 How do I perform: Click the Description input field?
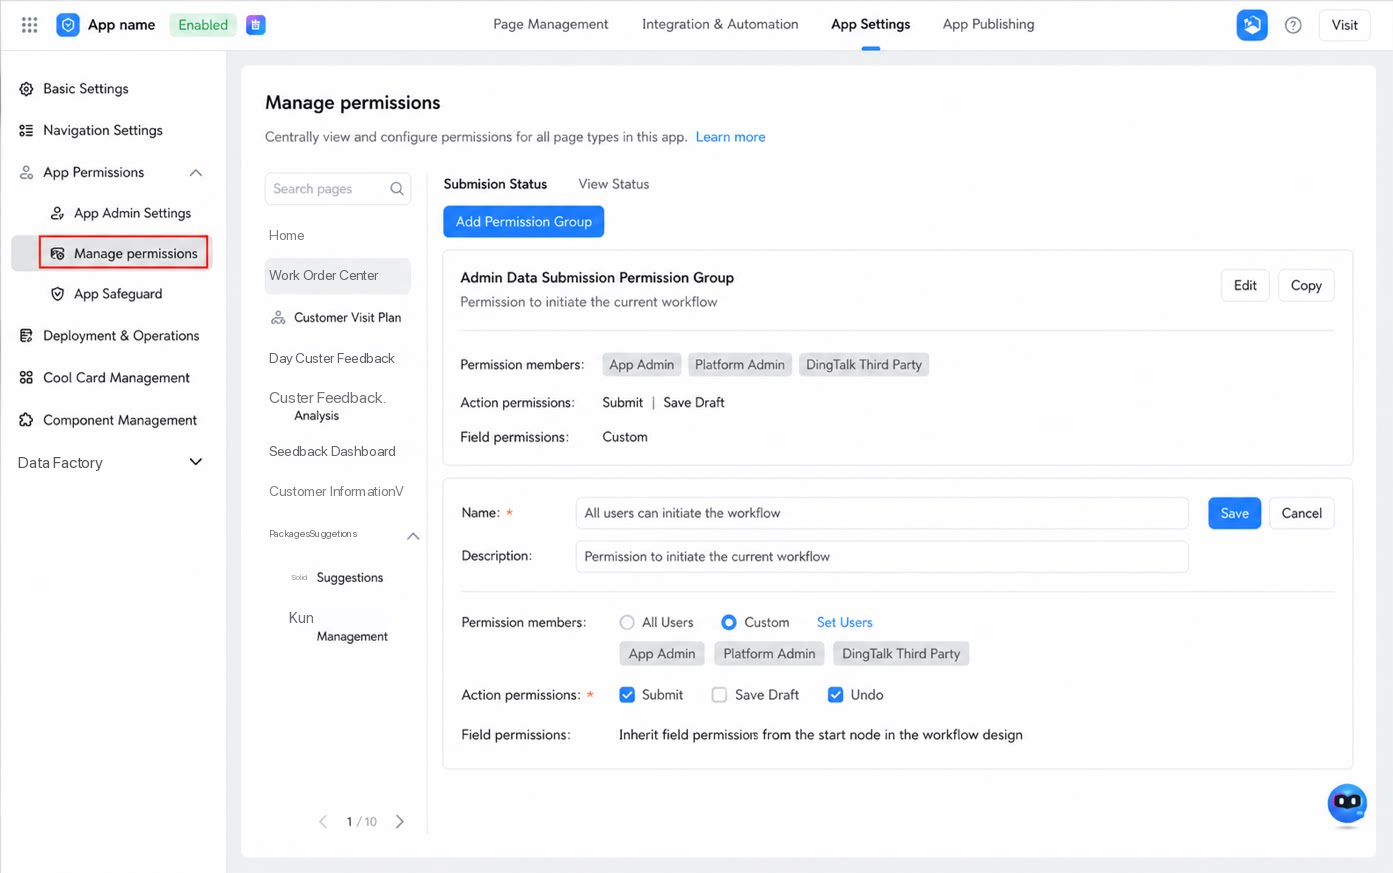tap(882, 556)
